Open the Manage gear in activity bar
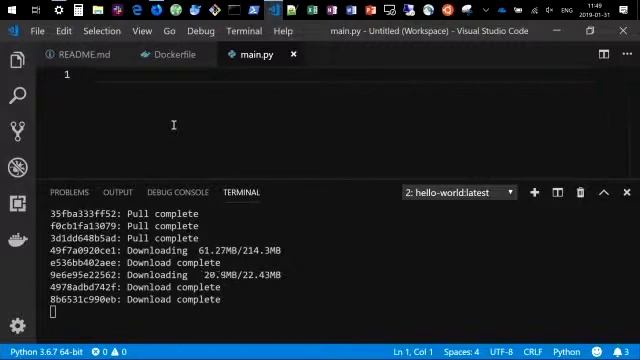 [18, 326]
